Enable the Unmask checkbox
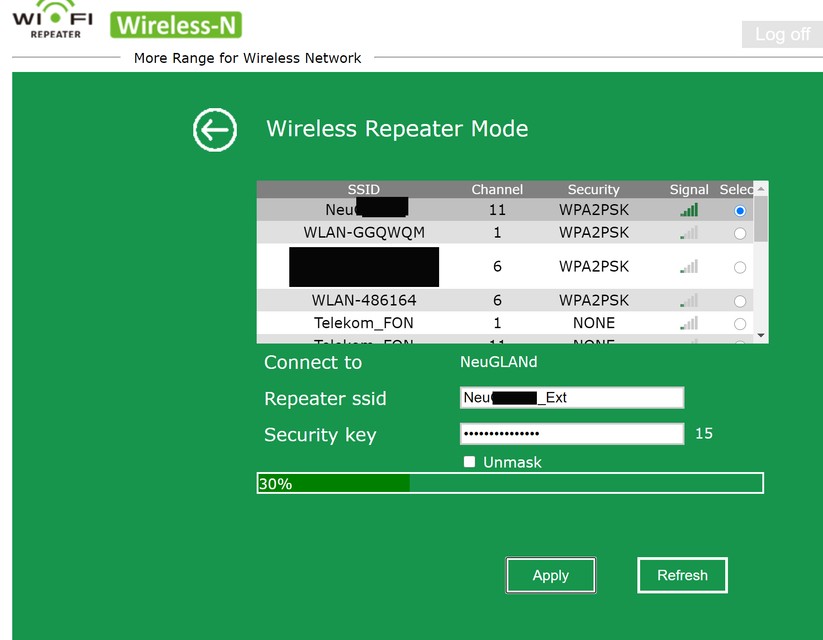Viewport: 823px width, 640px height. [x=468, y=462]
